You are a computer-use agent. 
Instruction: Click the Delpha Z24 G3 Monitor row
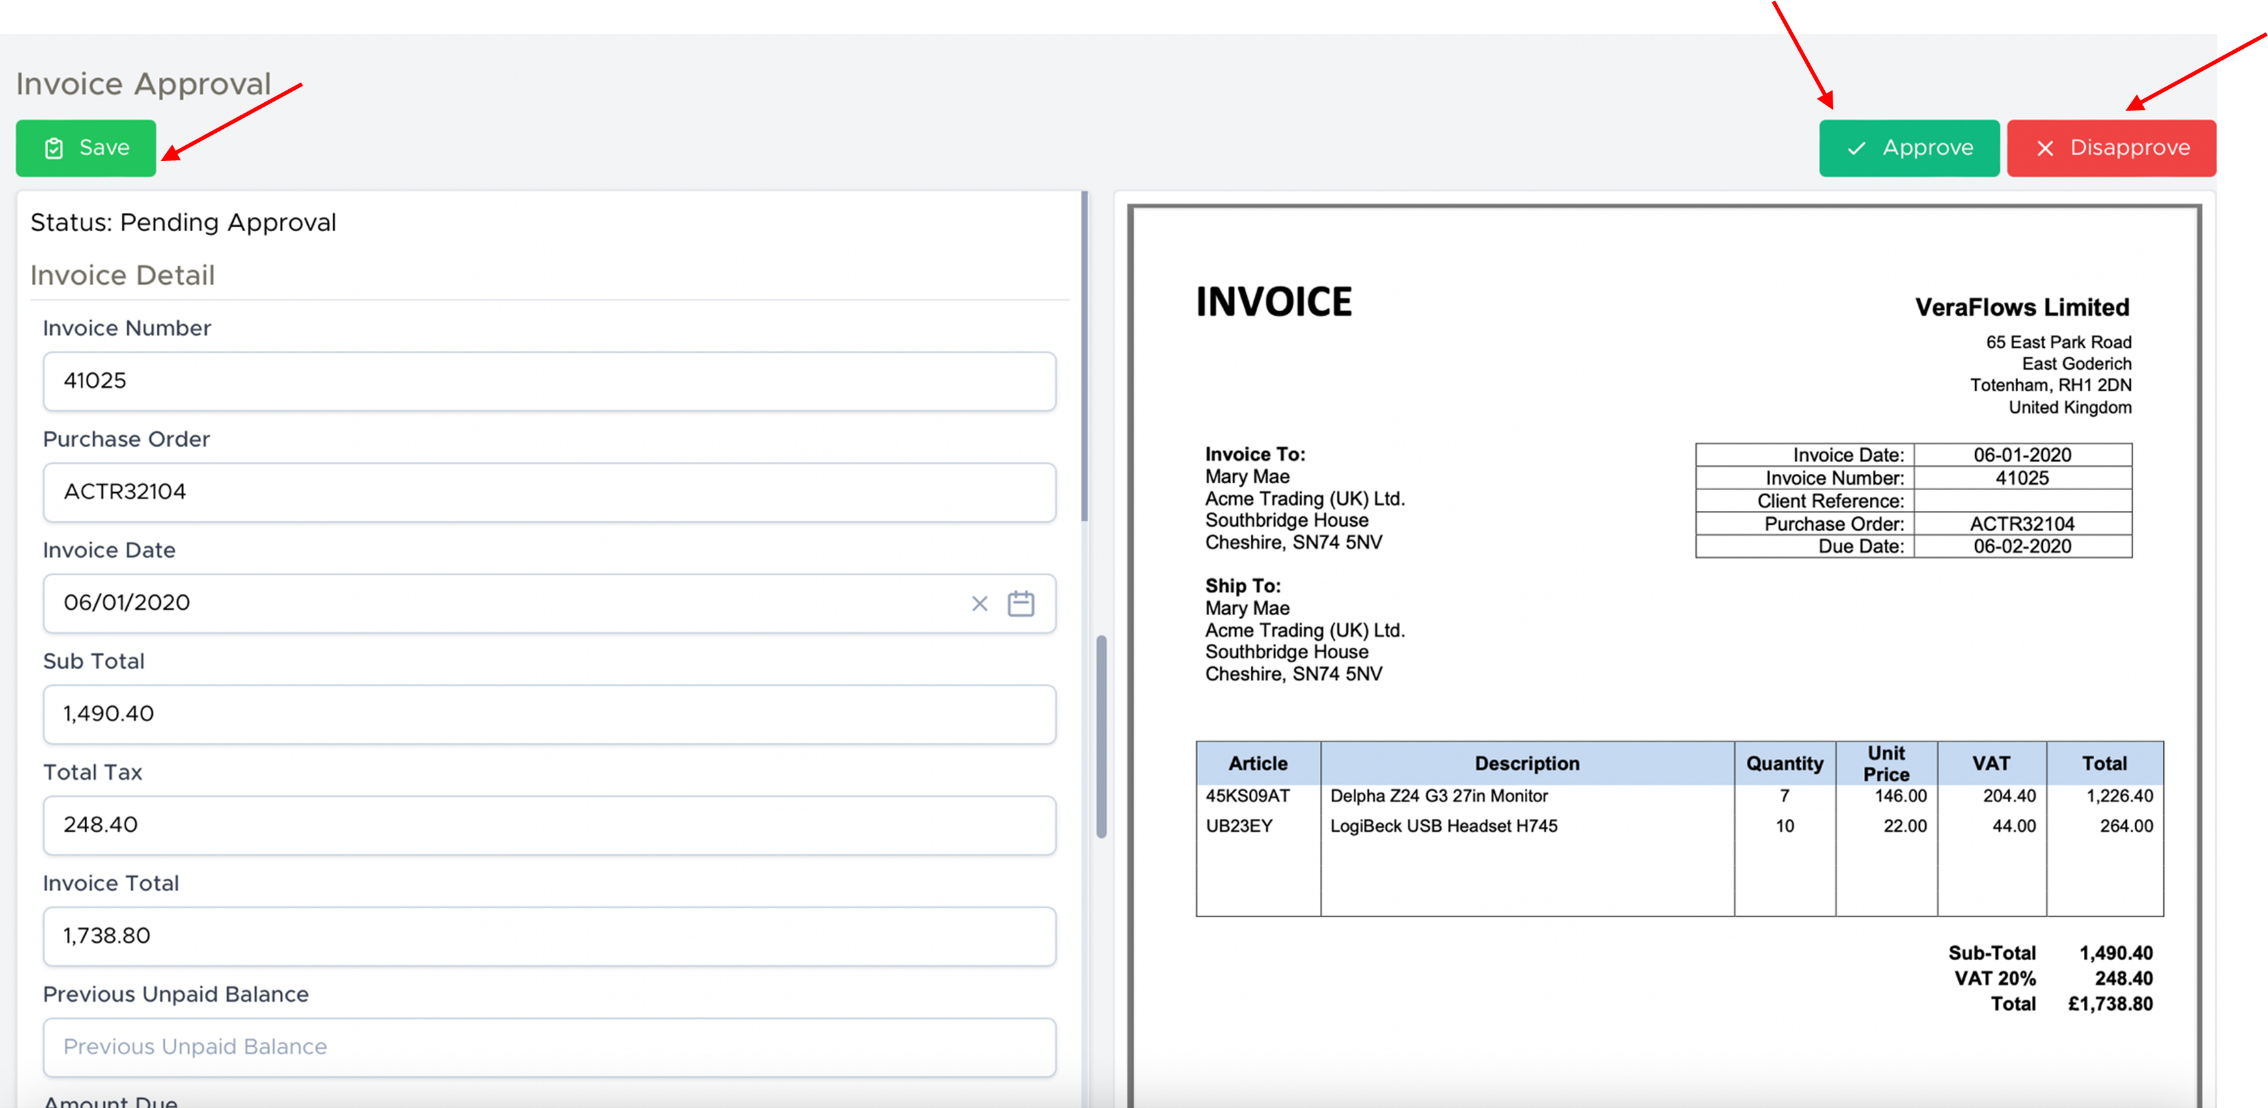(x=1438, y=796)
